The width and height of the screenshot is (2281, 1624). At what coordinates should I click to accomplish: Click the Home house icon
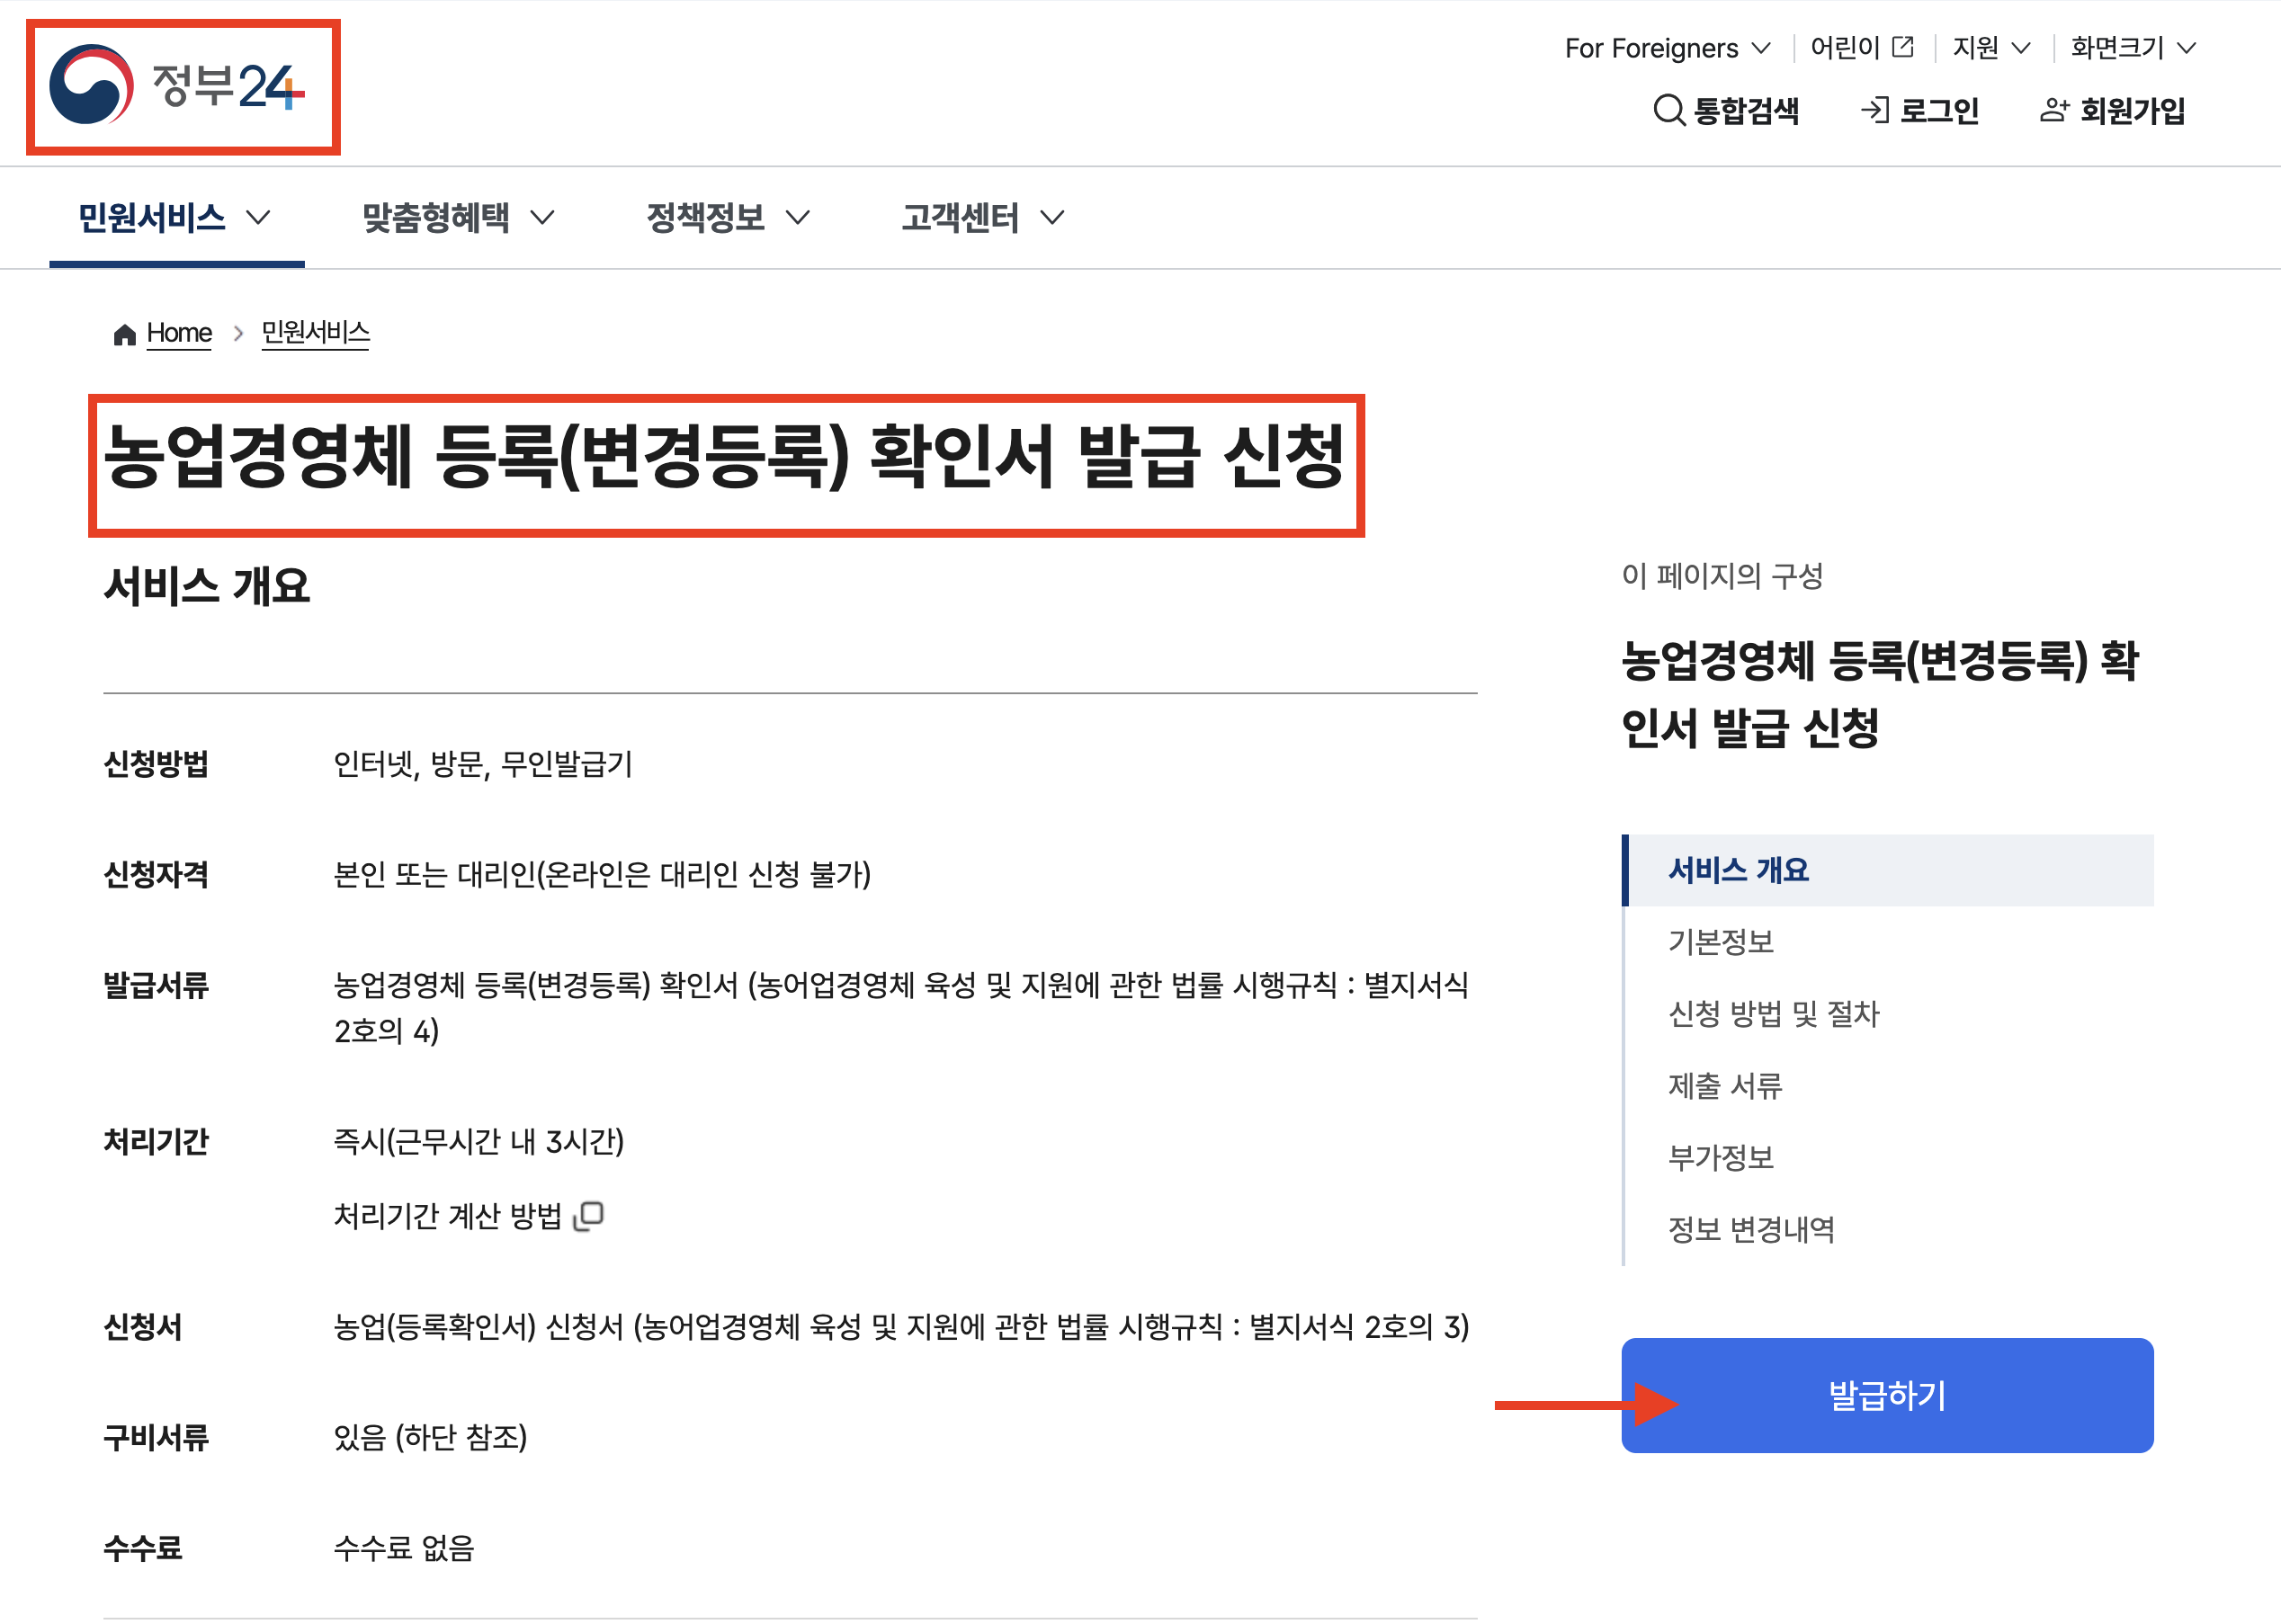pyautogui.click(x=124, y=334)
